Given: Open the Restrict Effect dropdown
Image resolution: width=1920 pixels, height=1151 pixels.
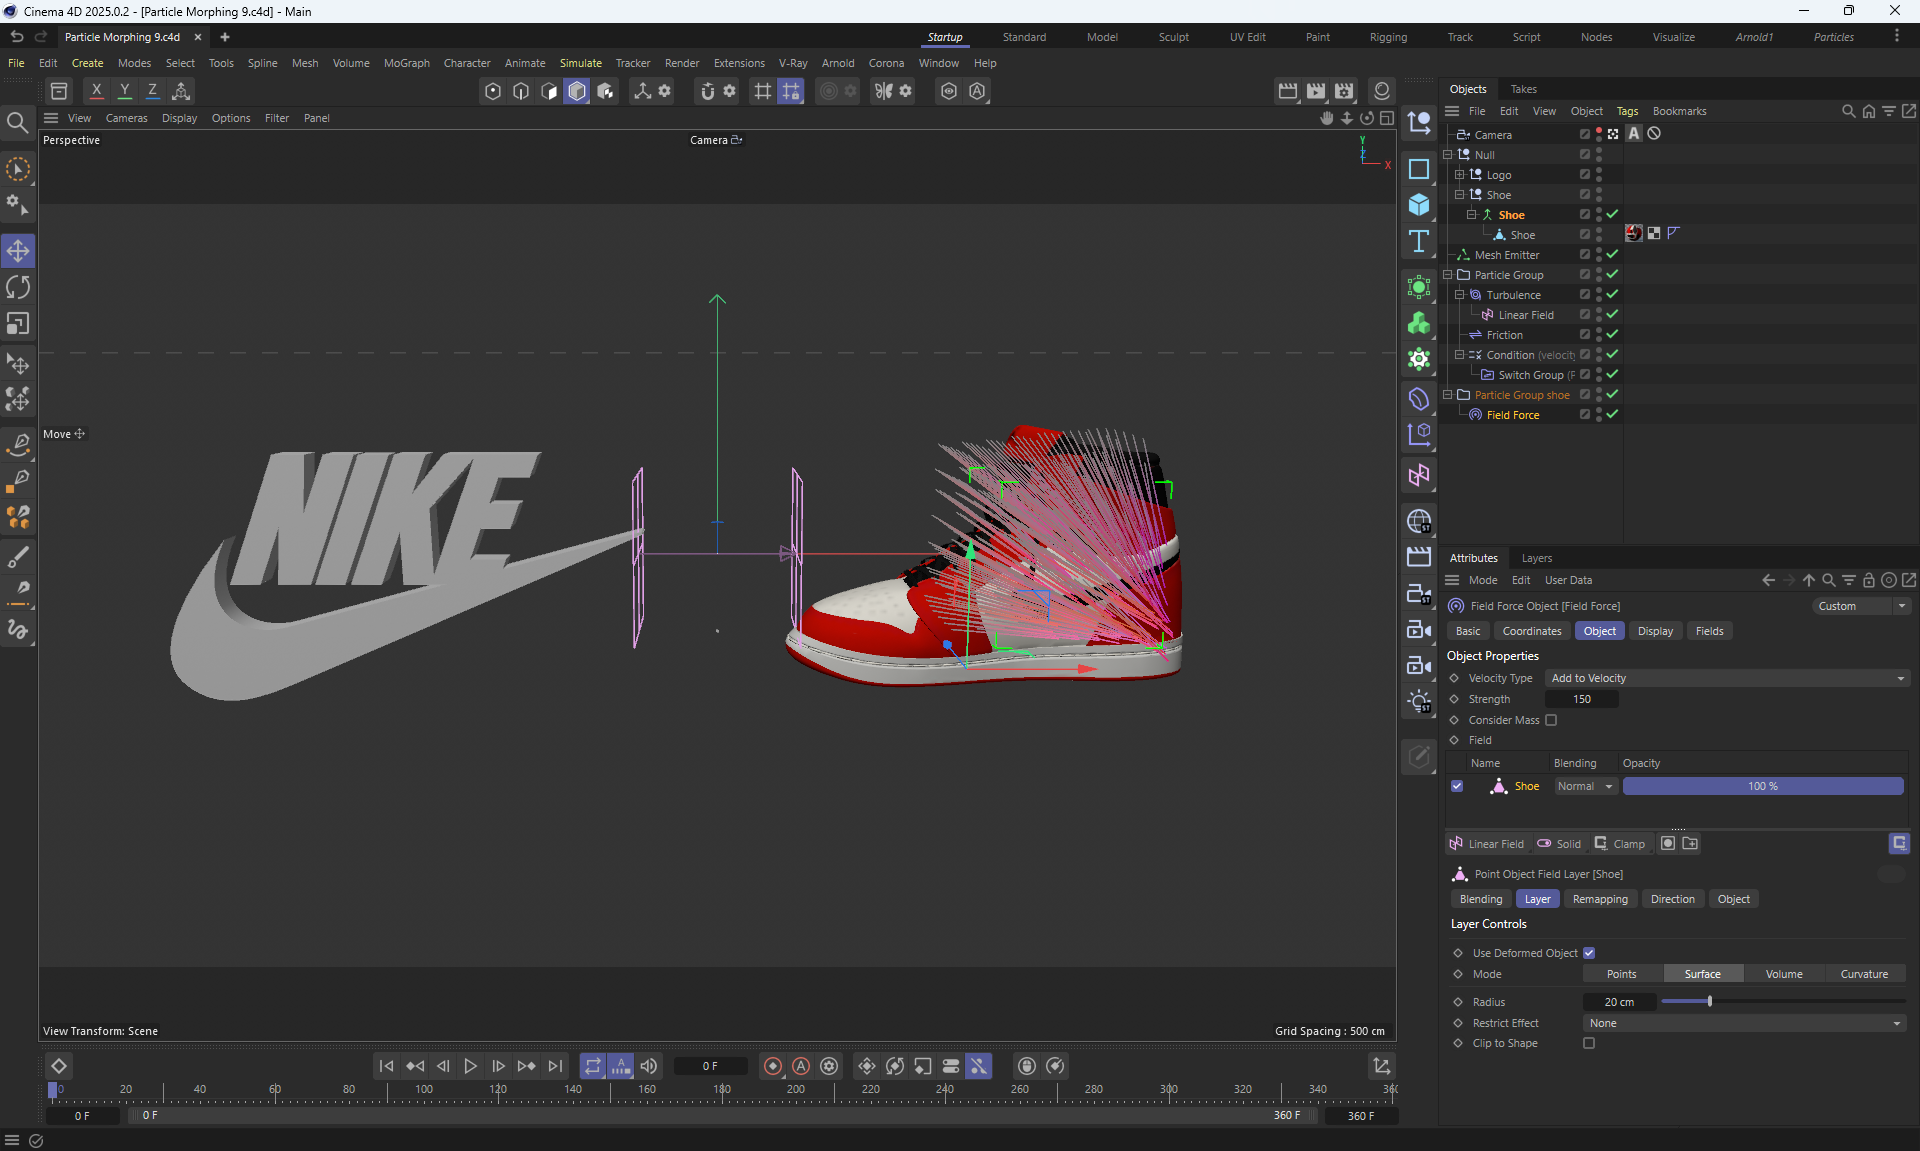Looking at the screenshot, I should [1744, 1023].
